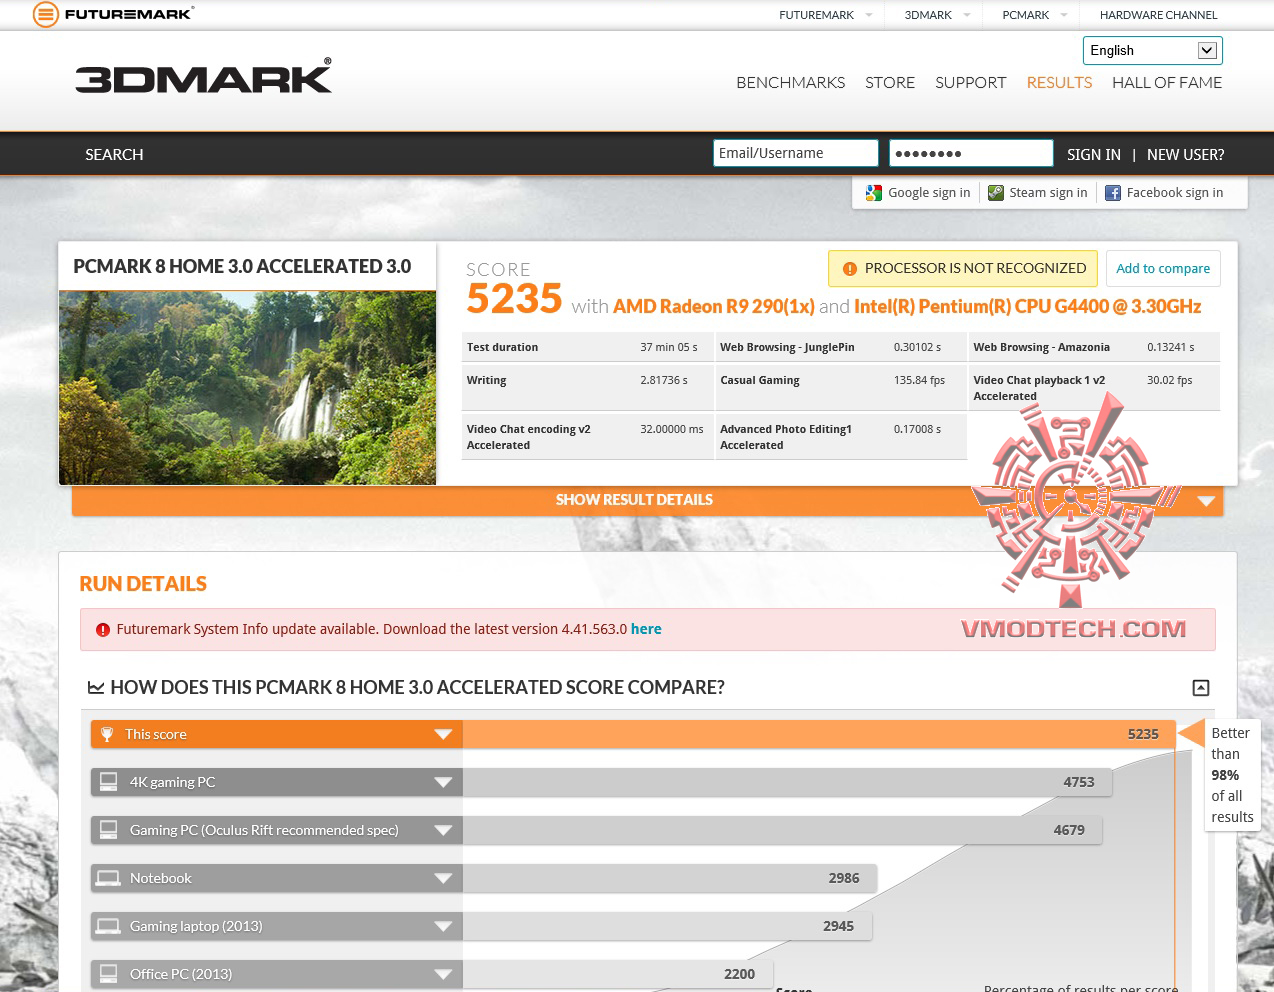Collapse the score comparison section with square arrow icon
The height and width of the screenshot is (992, 1274).
point(1201,688)
